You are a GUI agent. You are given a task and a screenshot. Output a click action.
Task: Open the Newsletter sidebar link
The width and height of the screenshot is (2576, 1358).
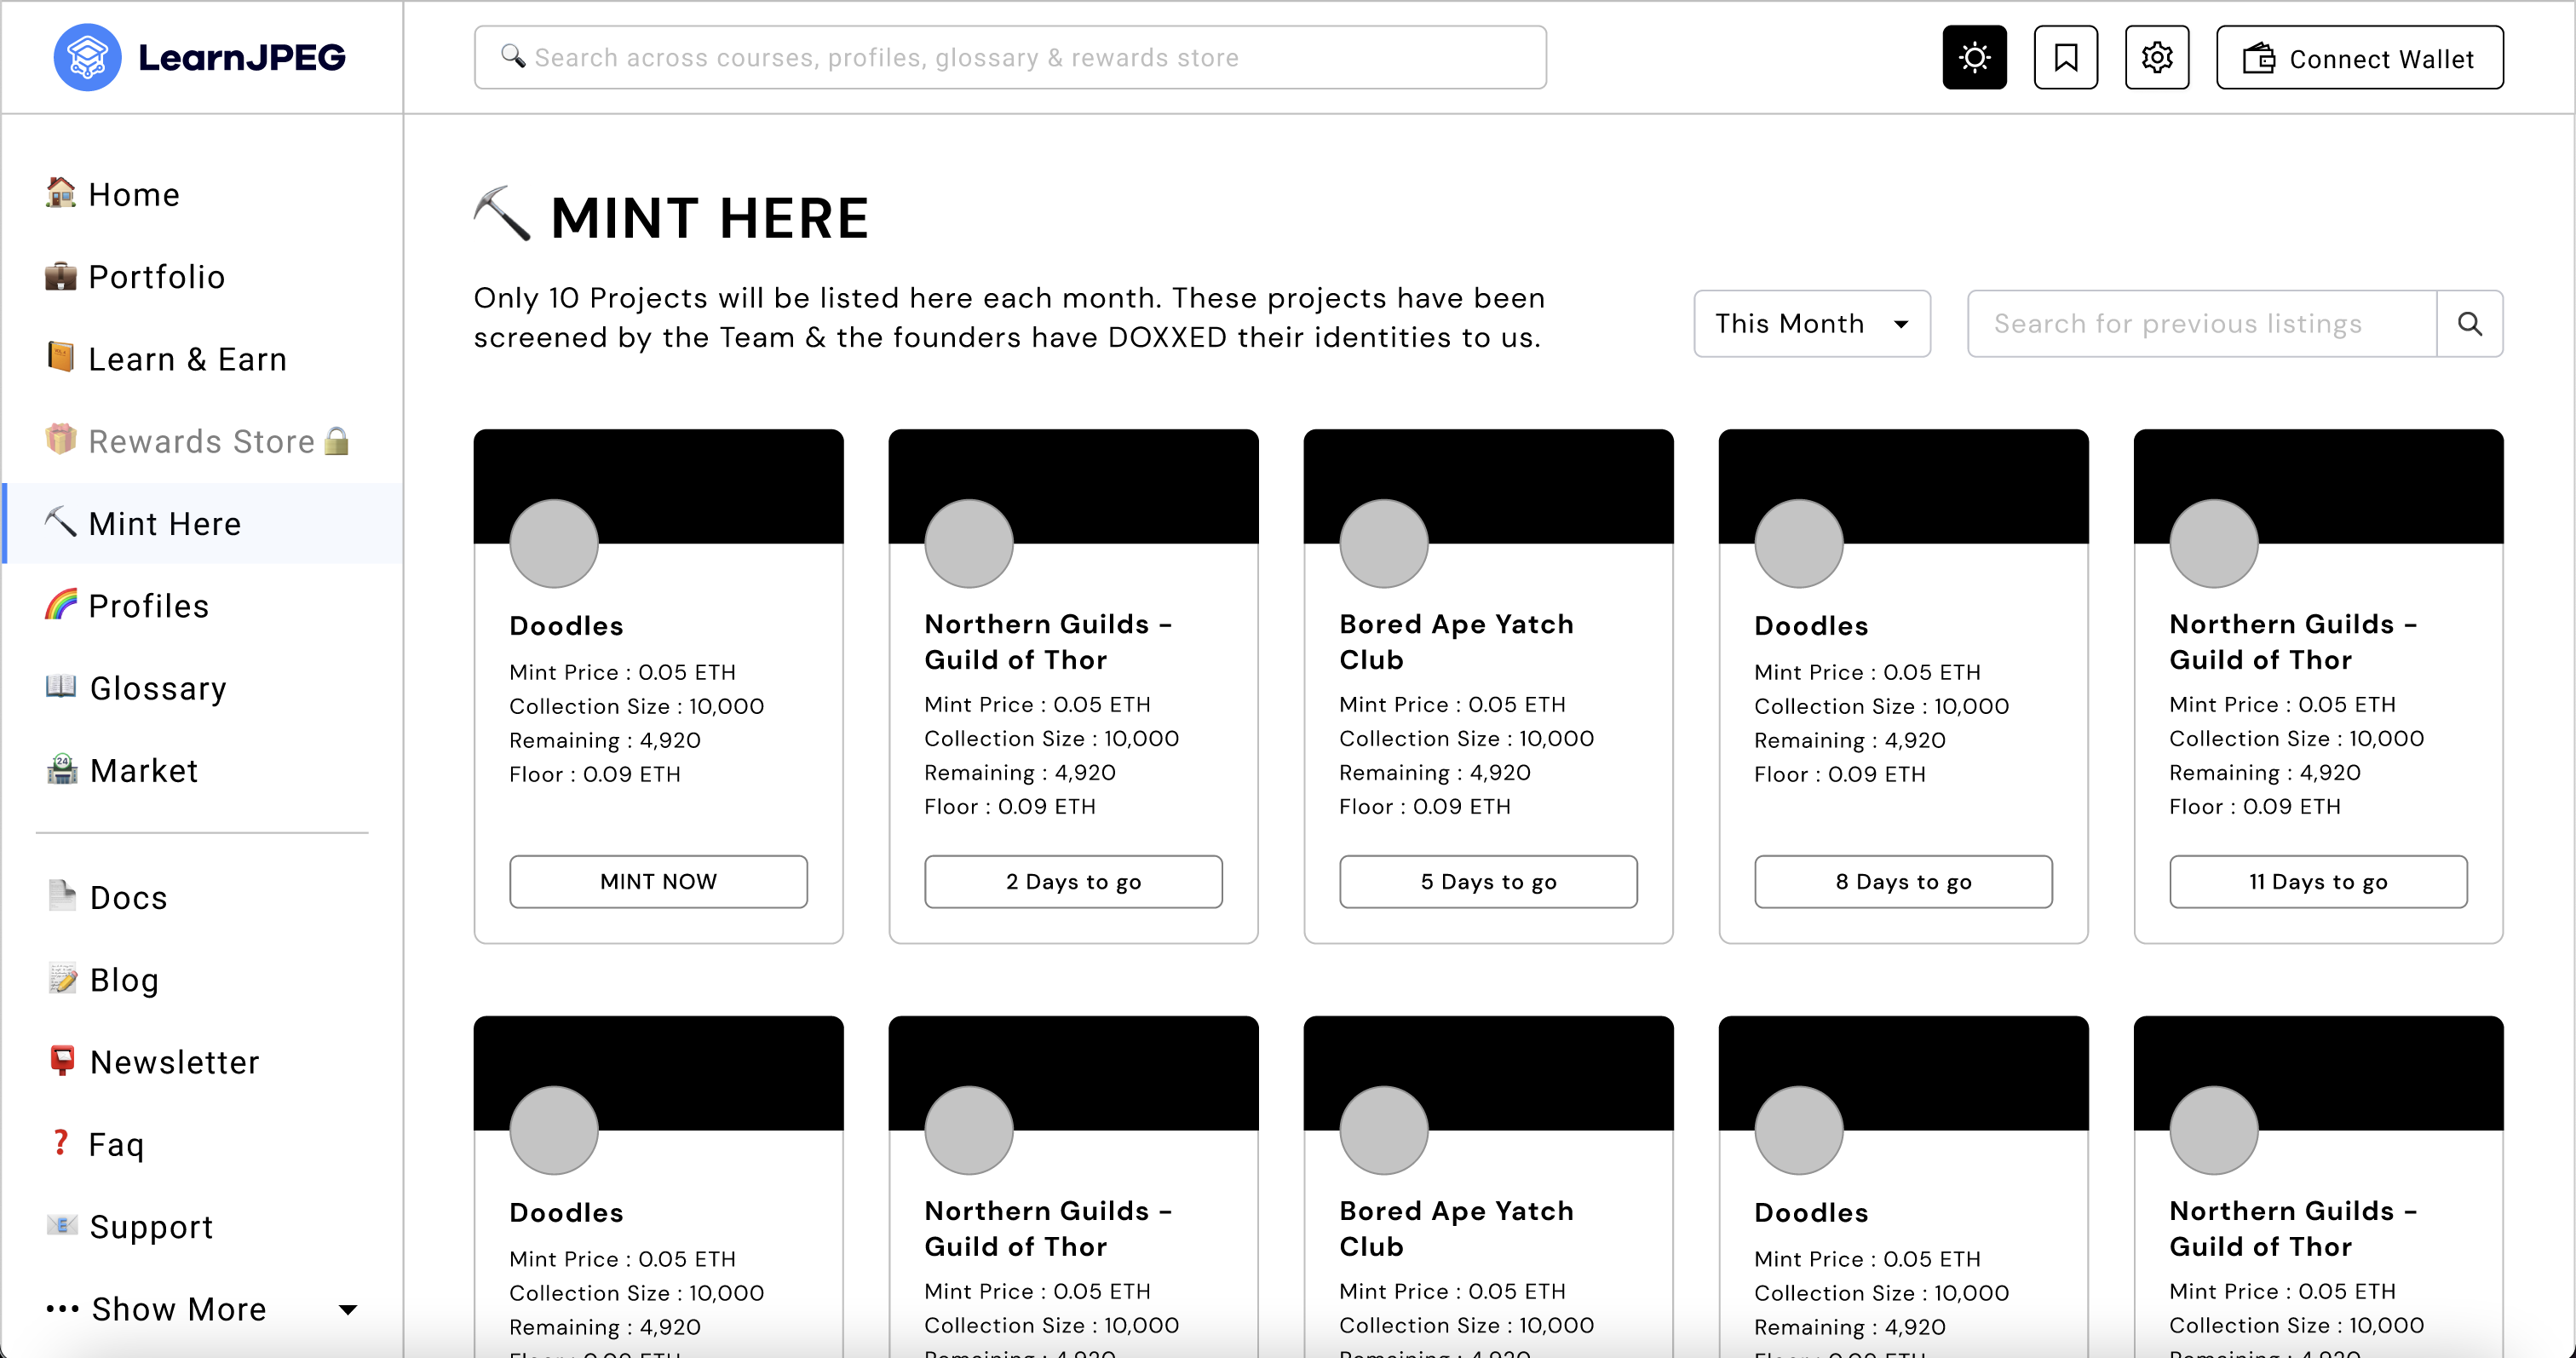(x=202, y=1061)
